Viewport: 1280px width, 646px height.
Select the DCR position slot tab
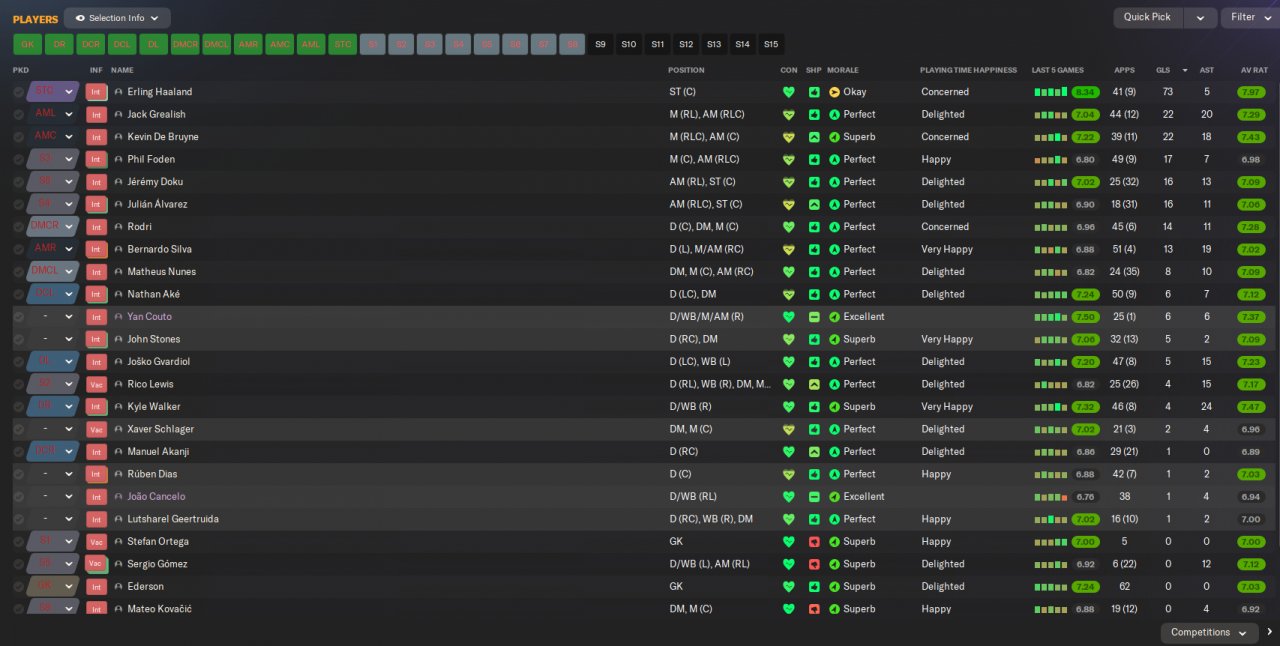(x=91, y=44)
